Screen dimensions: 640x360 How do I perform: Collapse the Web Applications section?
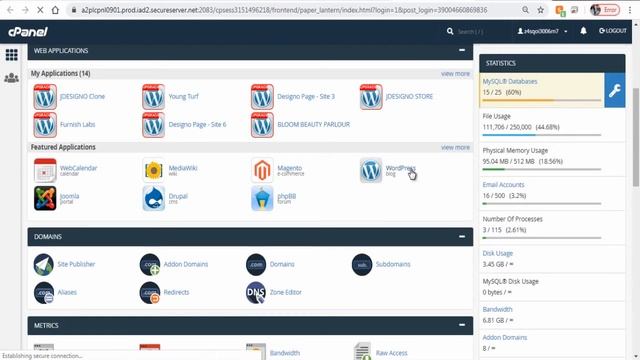462,50
